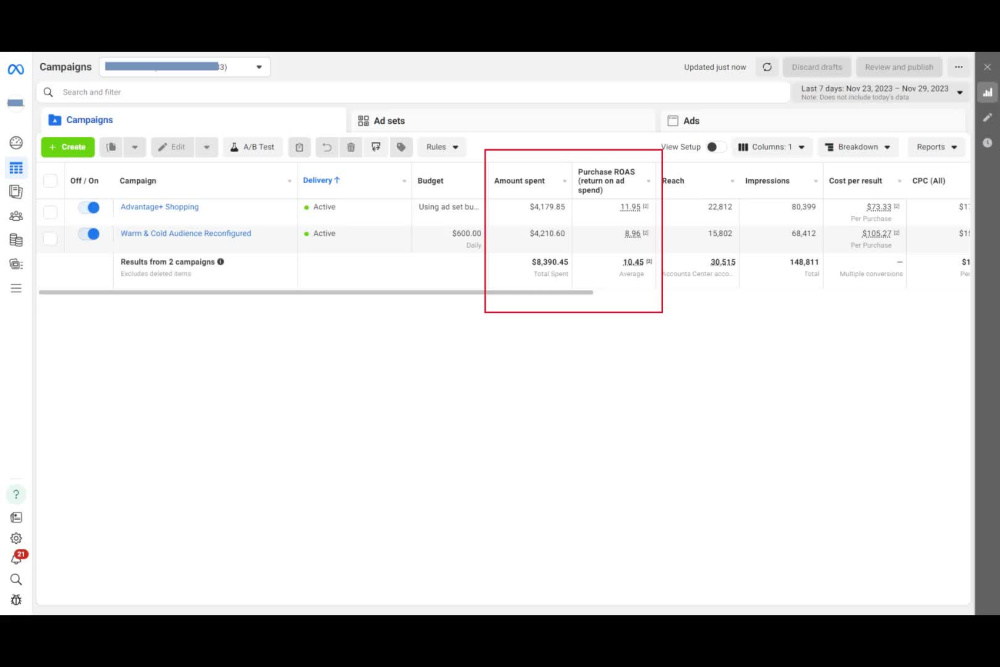This screenshot has height=667, width=1000.
Task: Open the Reports dropdown
Action: (x=936, y=147)
